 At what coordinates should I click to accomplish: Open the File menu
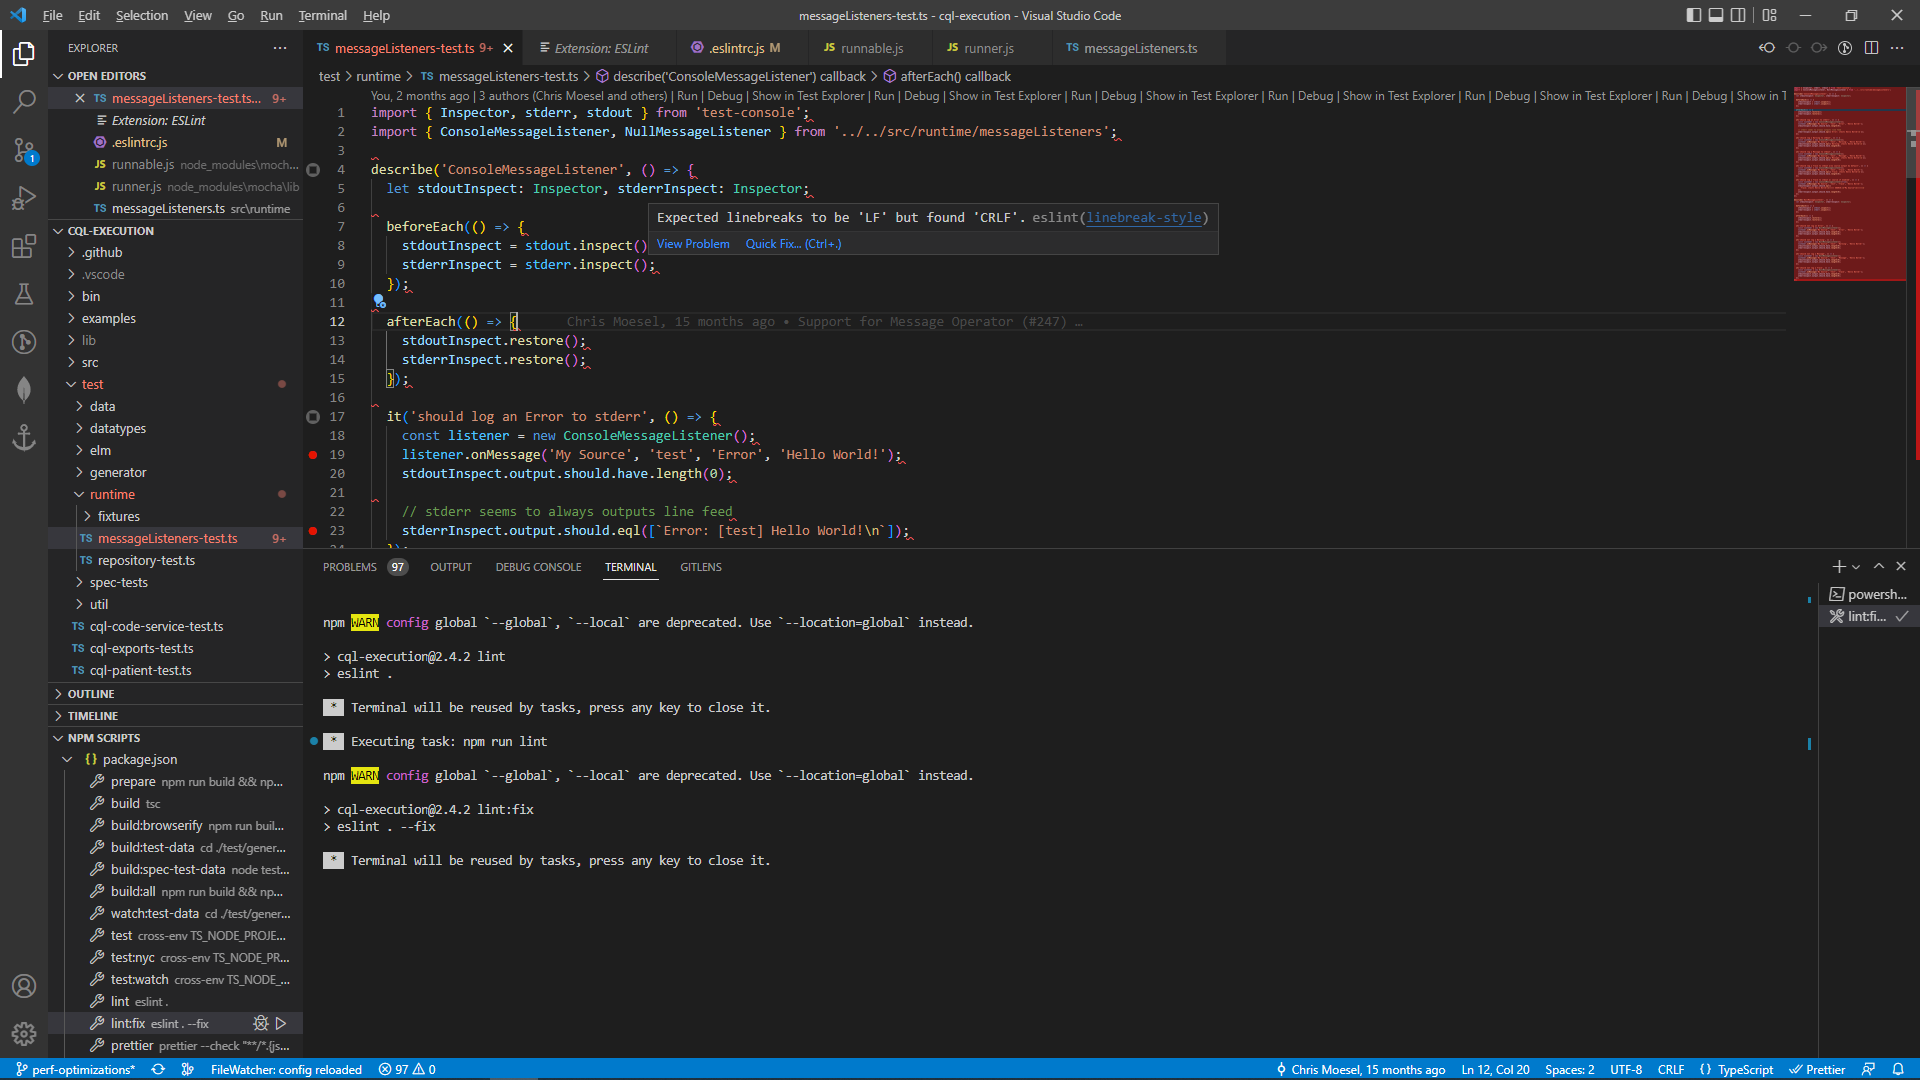point(52,15)
